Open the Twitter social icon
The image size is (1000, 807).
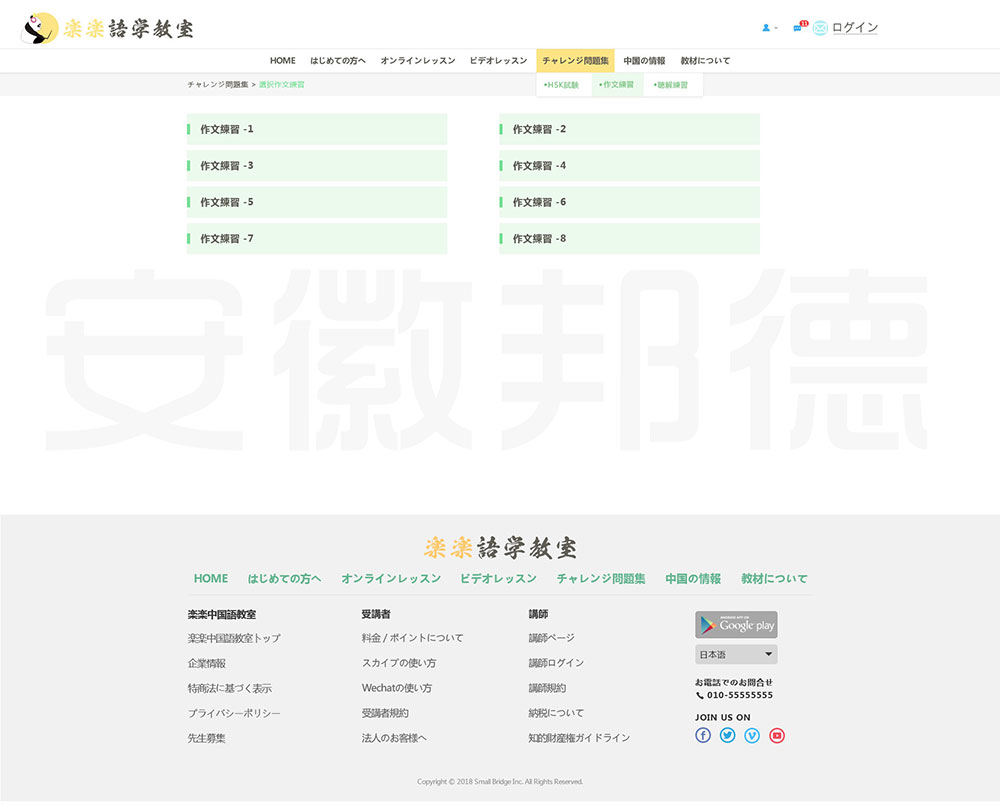pos(727,735)
